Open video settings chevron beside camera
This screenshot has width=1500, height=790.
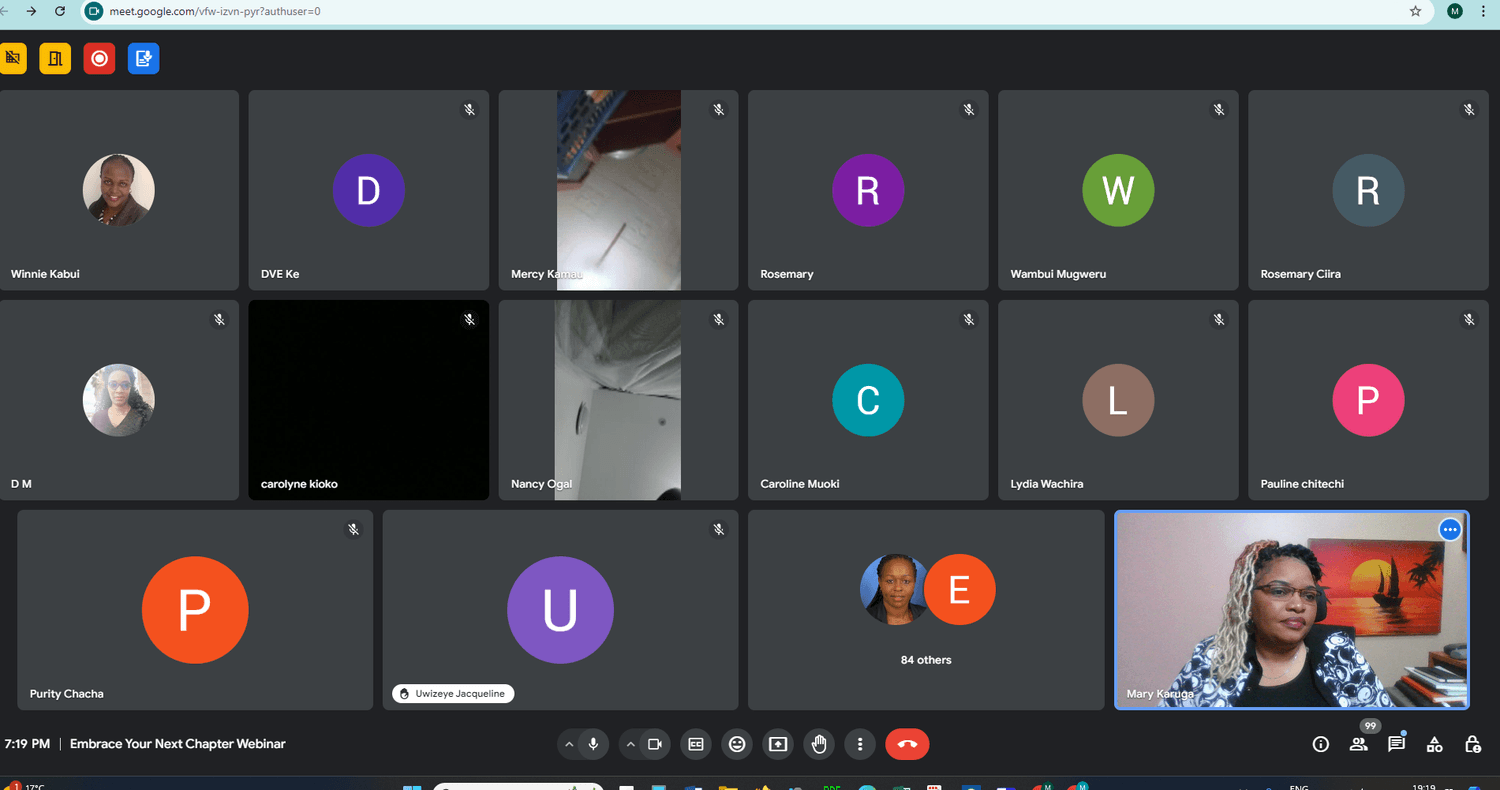click(631, 744)
